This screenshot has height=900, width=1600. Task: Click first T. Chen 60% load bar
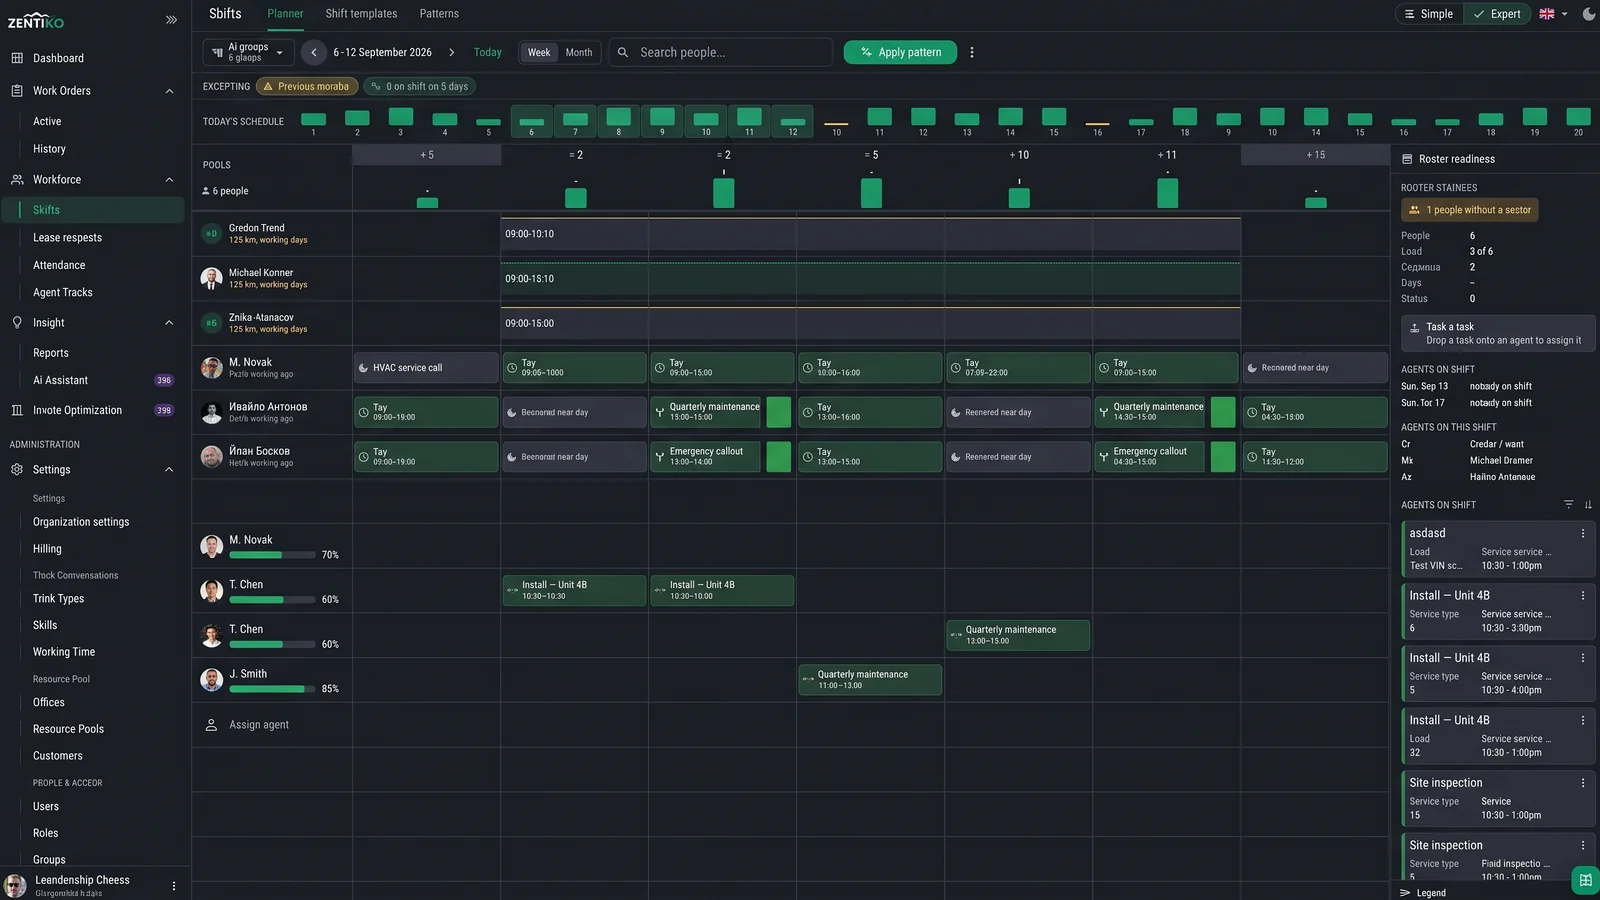(272, 600)
